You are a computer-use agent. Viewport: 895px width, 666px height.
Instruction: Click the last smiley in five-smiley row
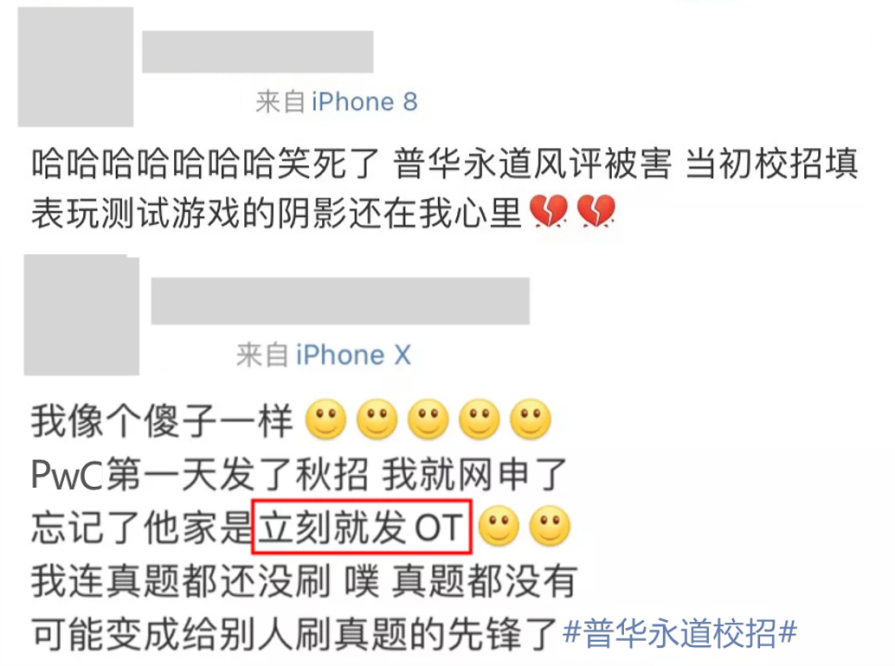pyautogui.click(x=530, y=419)
